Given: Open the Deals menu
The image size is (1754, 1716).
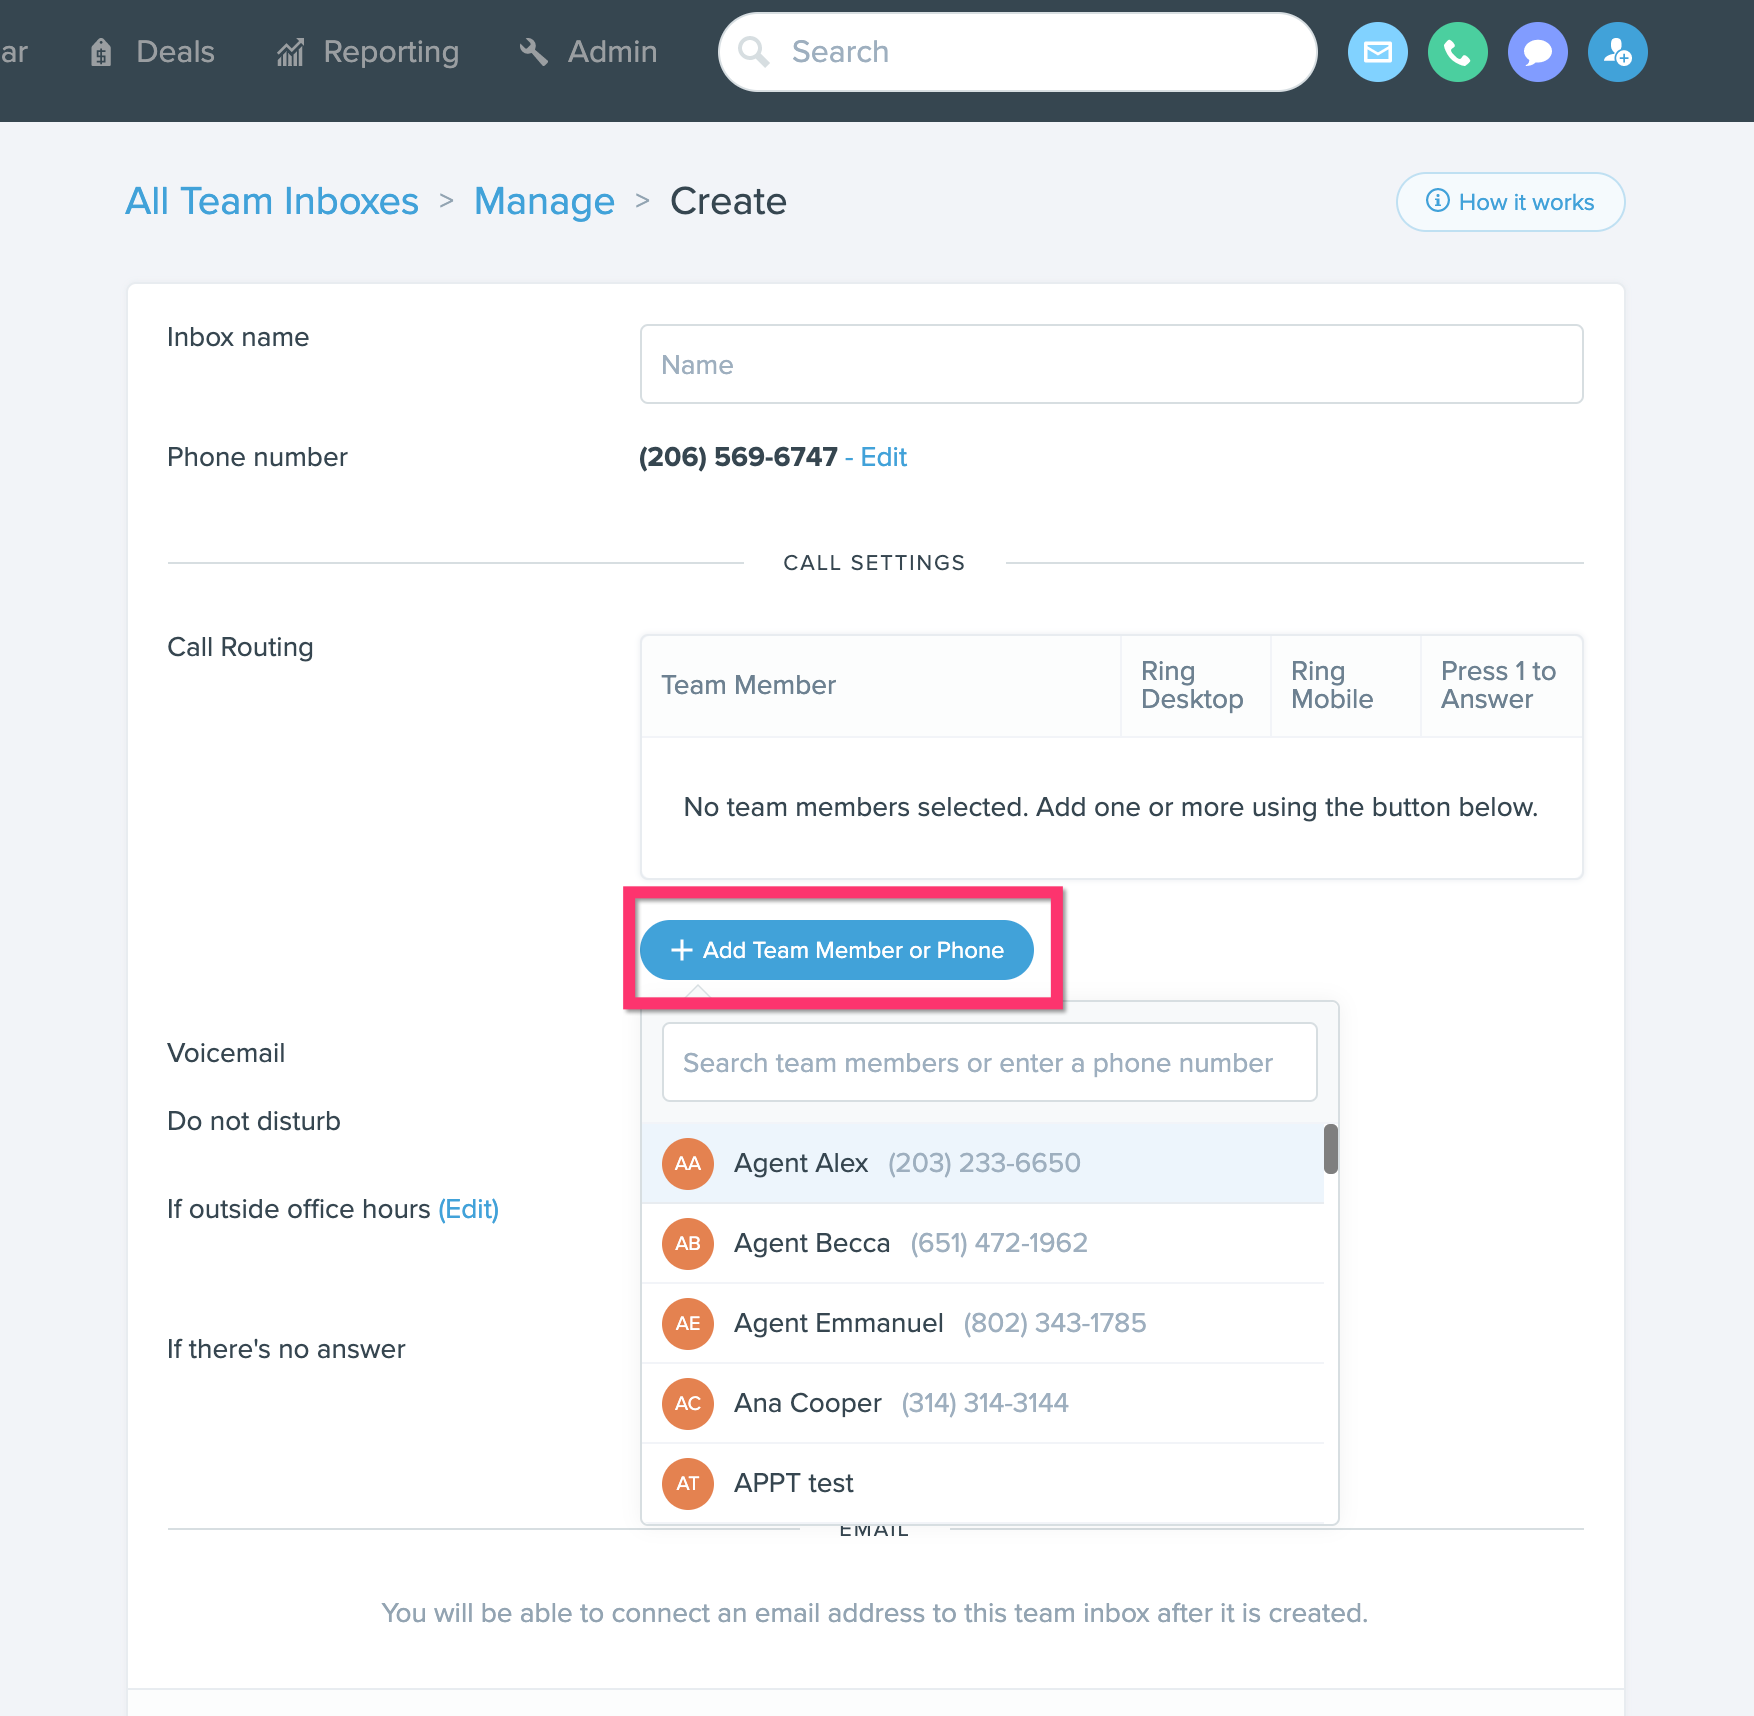Looking at the screenshot, I should pyautogui.click(x=153, y=52).
